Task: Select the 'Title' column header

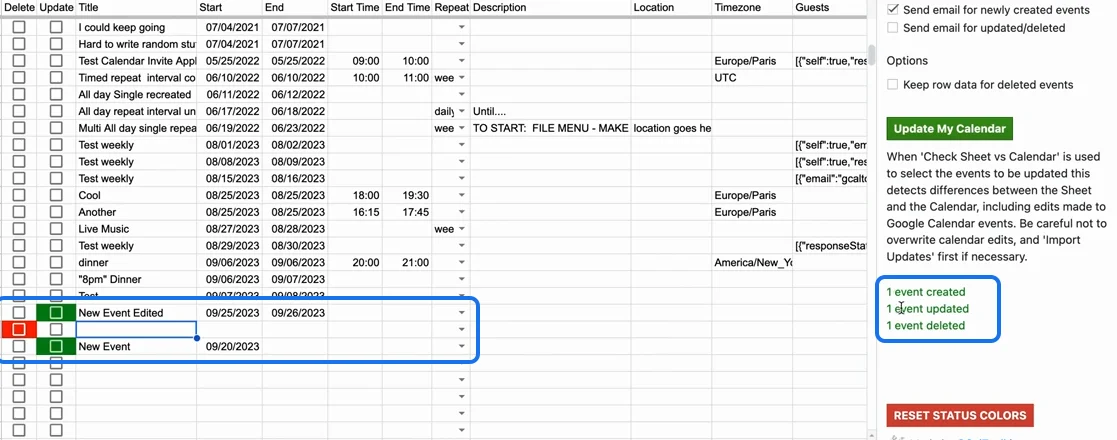Action: [x=136, y=8]
